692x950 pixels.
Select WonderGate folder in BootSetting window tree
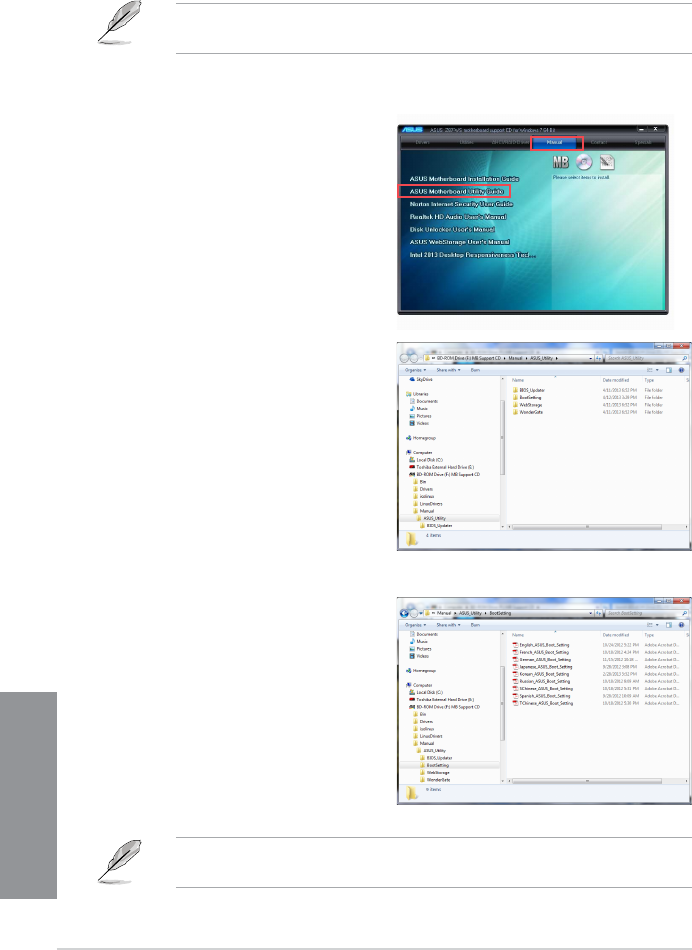(434, 780)
